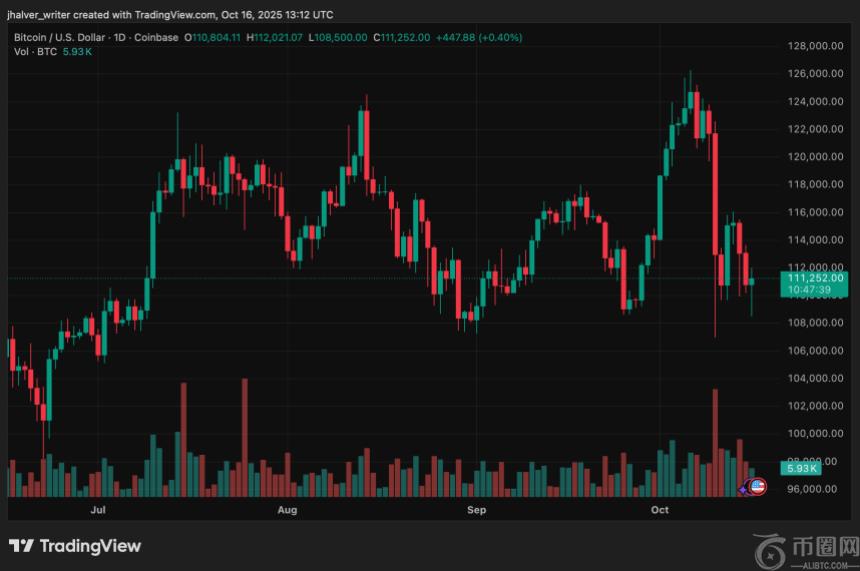Click the purple sparkle event icon
Screen dimensions: 860x571
point(745,487)
